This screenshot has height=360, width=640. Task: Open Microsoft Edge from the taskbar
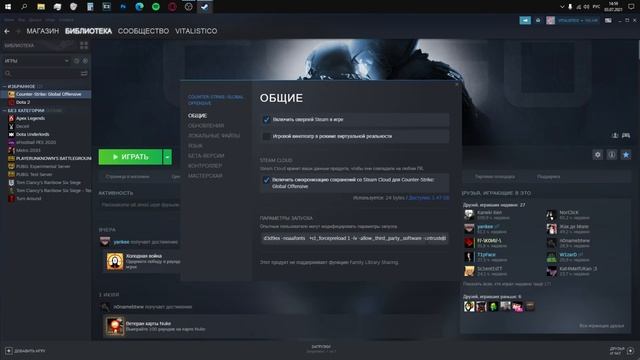click(x=139, y=7)
